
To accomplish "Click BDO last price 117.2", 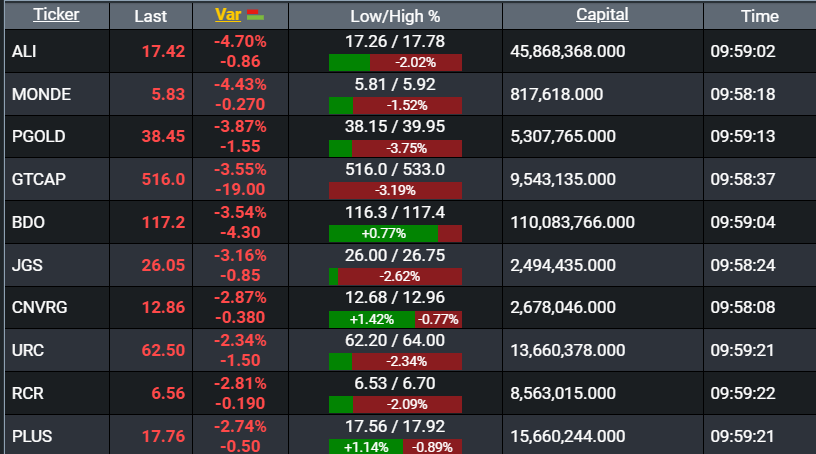I will [x=163, y=222].
